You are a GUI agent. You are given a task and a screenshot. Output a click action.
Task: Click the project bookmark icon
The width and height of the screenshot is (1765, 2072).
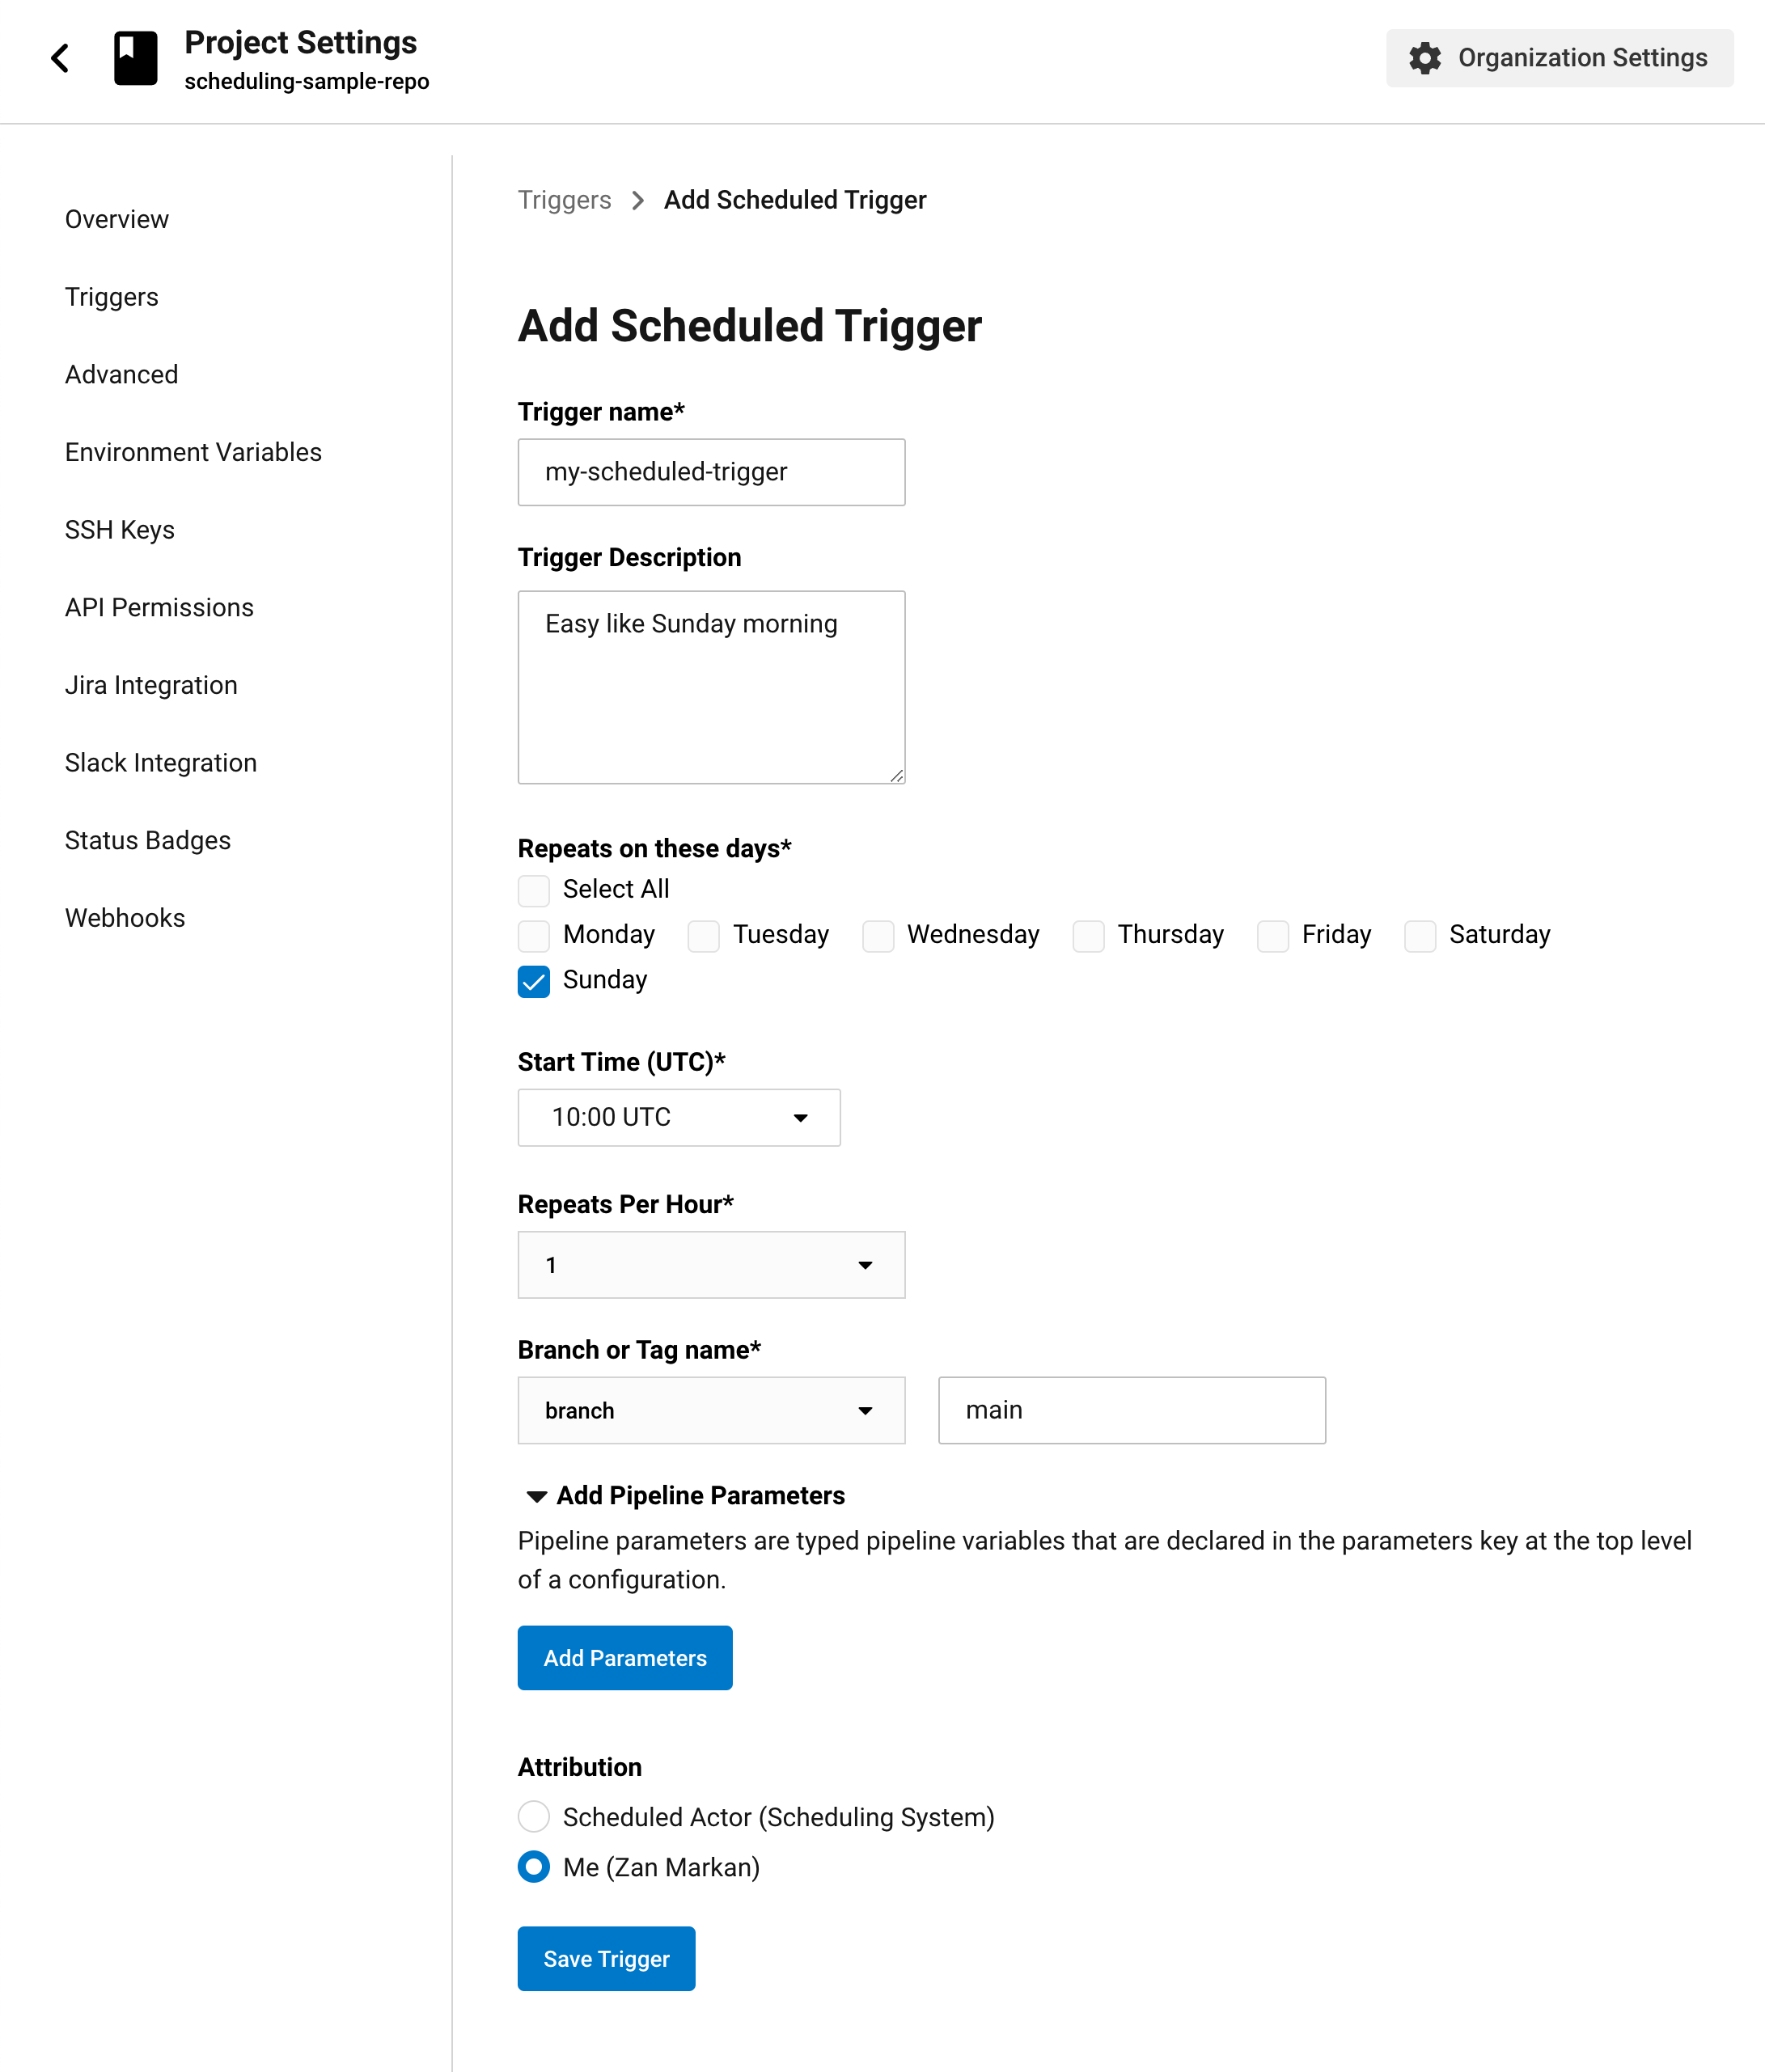tap(136, 57)
